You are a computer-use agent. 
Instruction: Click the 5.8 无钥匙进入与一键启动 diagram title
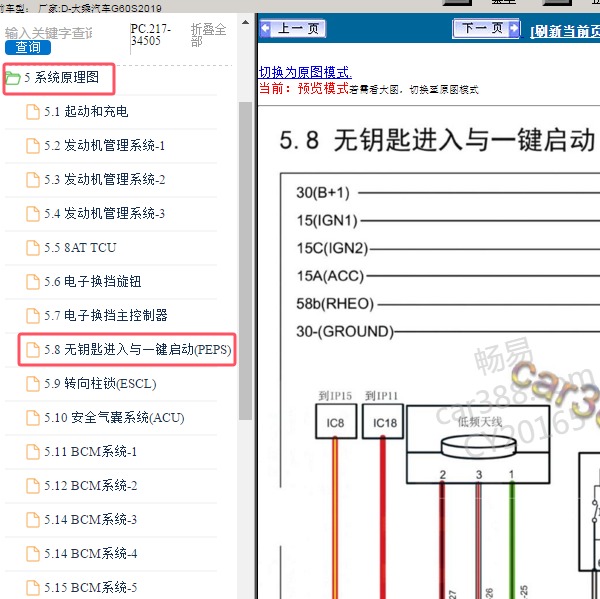[437, 140]
